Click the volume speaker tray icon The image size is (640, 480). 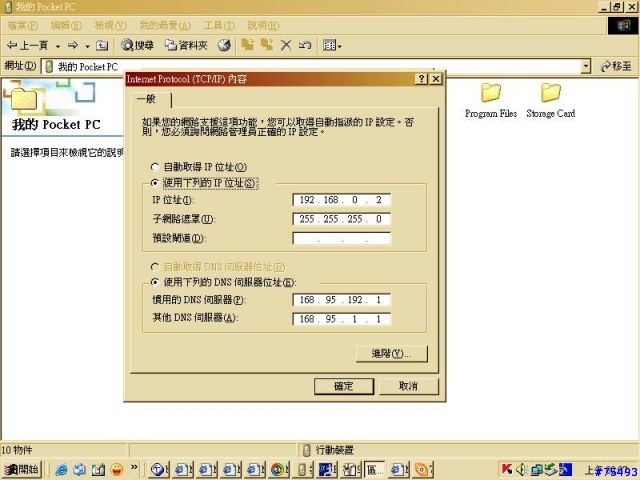[521, 469]
